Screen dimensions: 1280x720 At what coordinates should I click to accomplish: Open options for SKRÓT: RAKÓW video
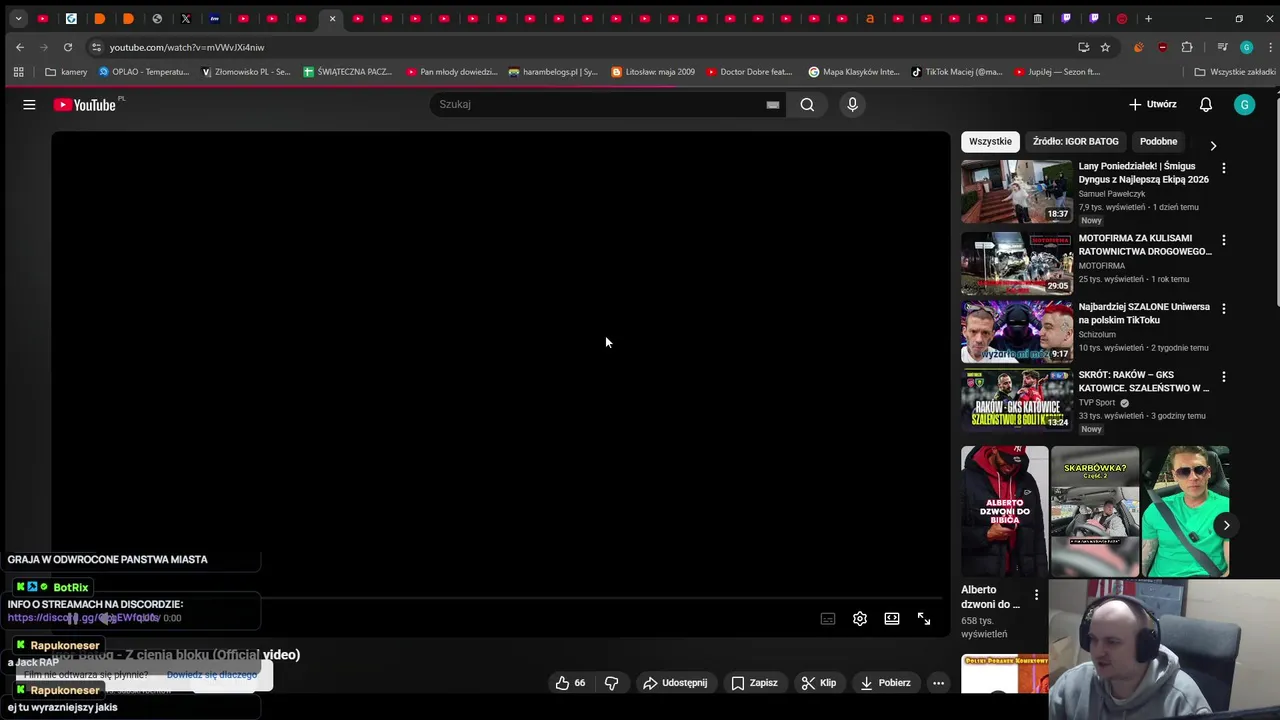pos(1223,376)
